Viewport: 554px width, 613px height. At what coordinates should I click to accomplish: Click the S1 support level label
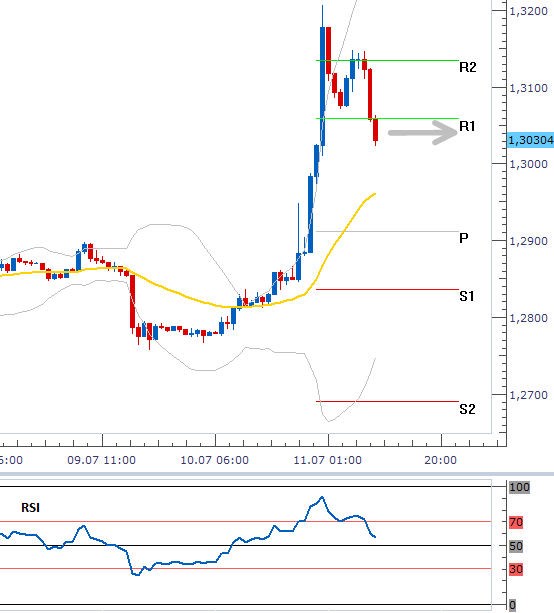[467, 296]
